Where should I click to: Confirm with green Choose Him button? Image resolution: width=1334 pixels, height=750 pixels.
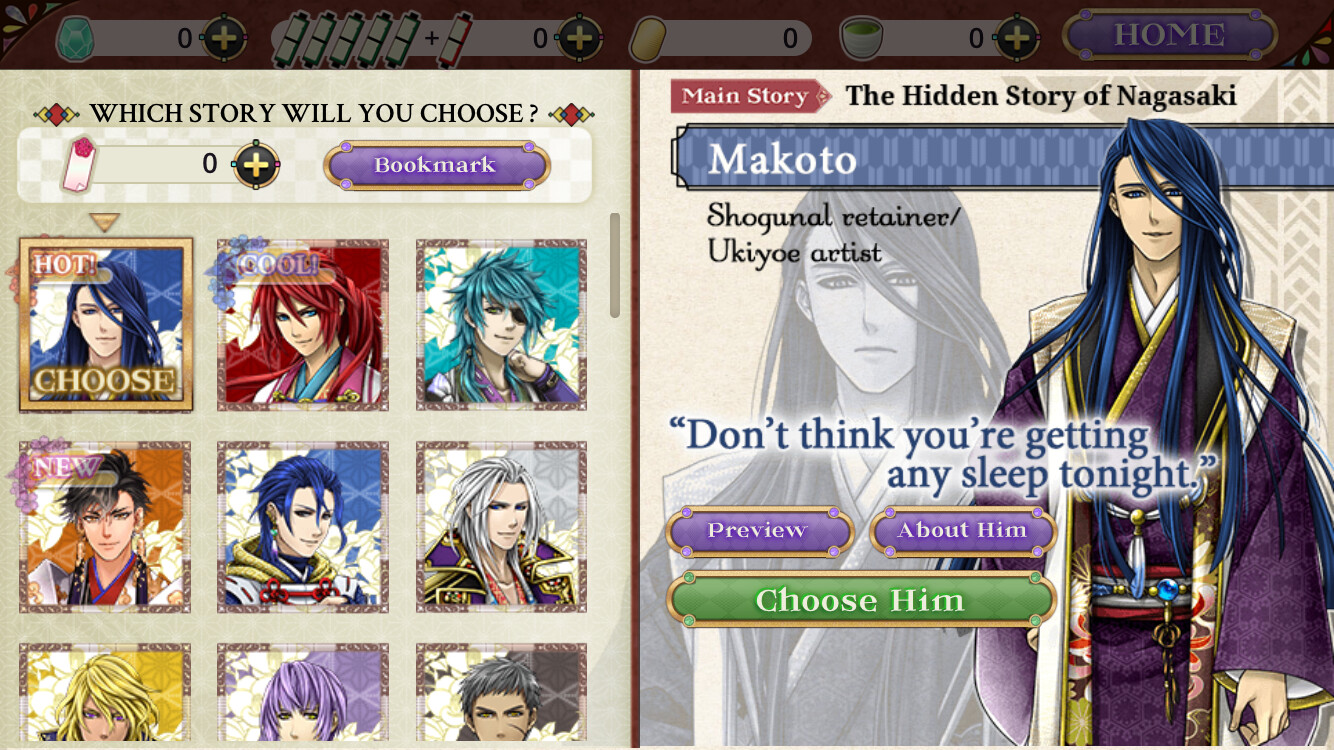(861, 600)
